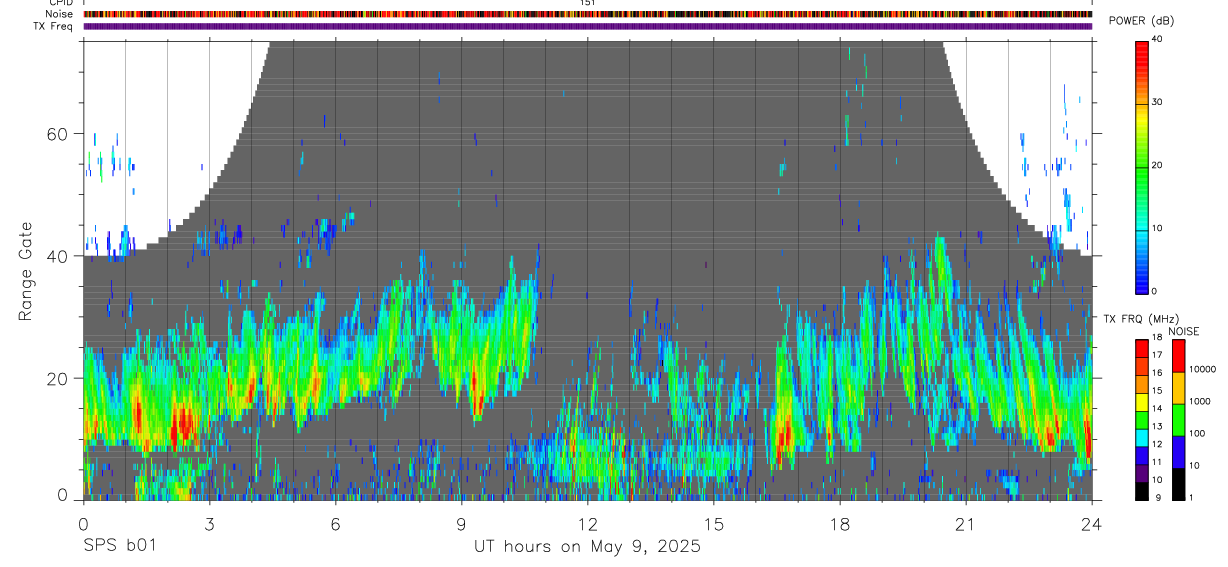Select the 'UT hours on May 9, 2025' label

coord(587,547)
